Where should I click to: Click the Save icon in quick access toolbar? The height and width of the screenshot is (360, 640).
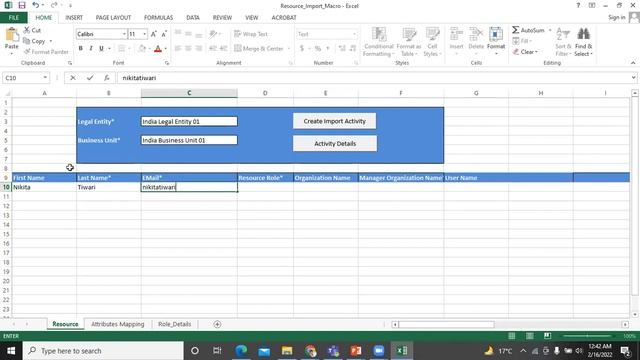[22, 5]
